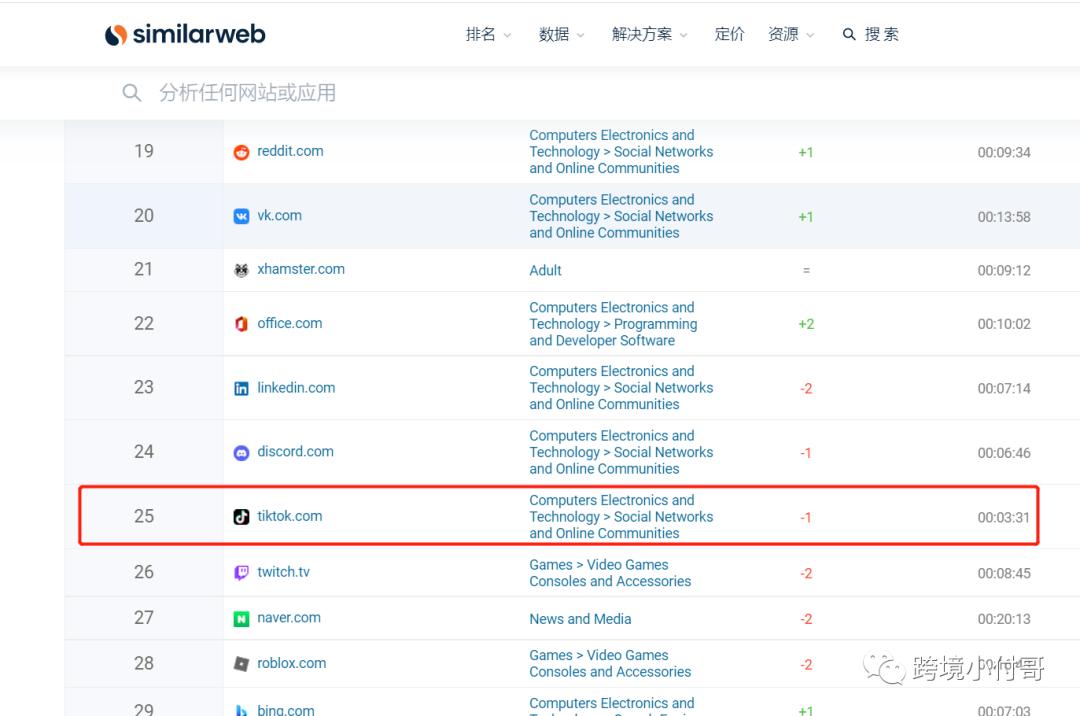This screenshot has width=1080, height=716.
Task: Open the reddit.com link
Action: point(290,151)
